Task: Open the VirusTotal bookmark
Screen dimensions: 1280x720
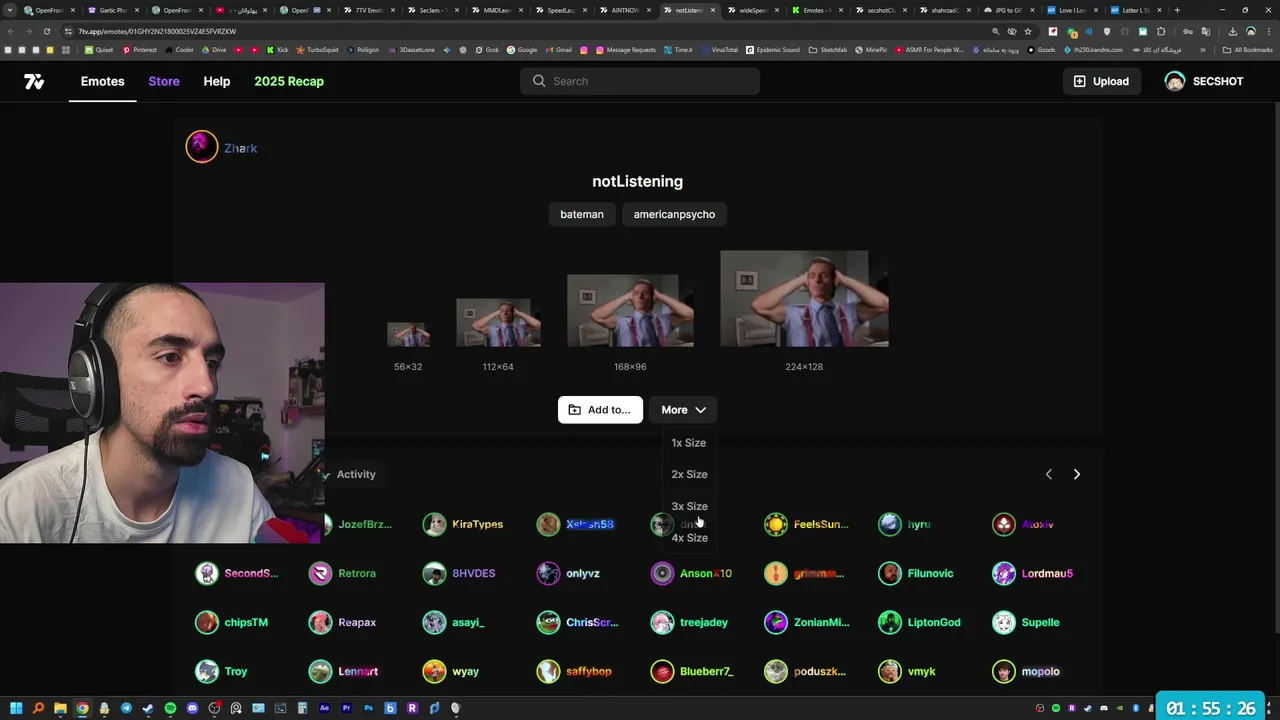Action: 719,49
